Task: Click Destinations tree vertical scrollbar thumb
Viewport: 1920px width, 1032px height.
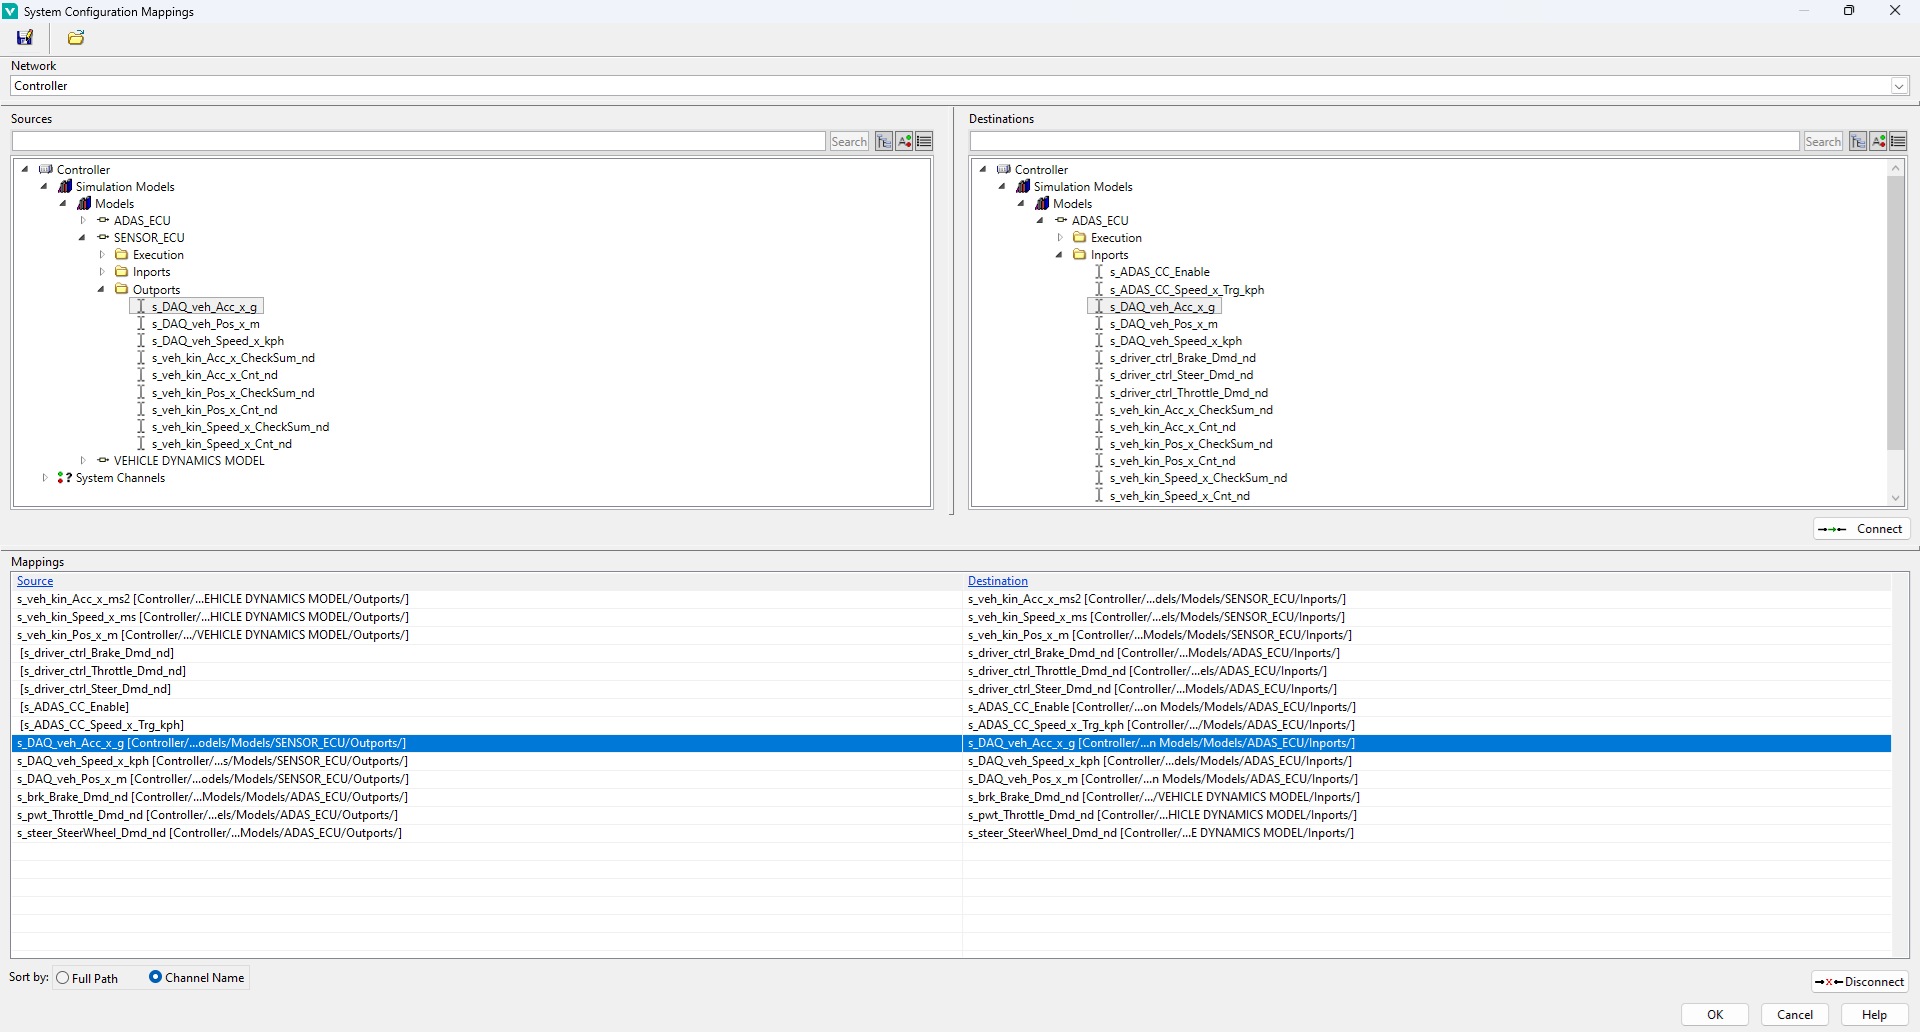Action: (1895, 313)
